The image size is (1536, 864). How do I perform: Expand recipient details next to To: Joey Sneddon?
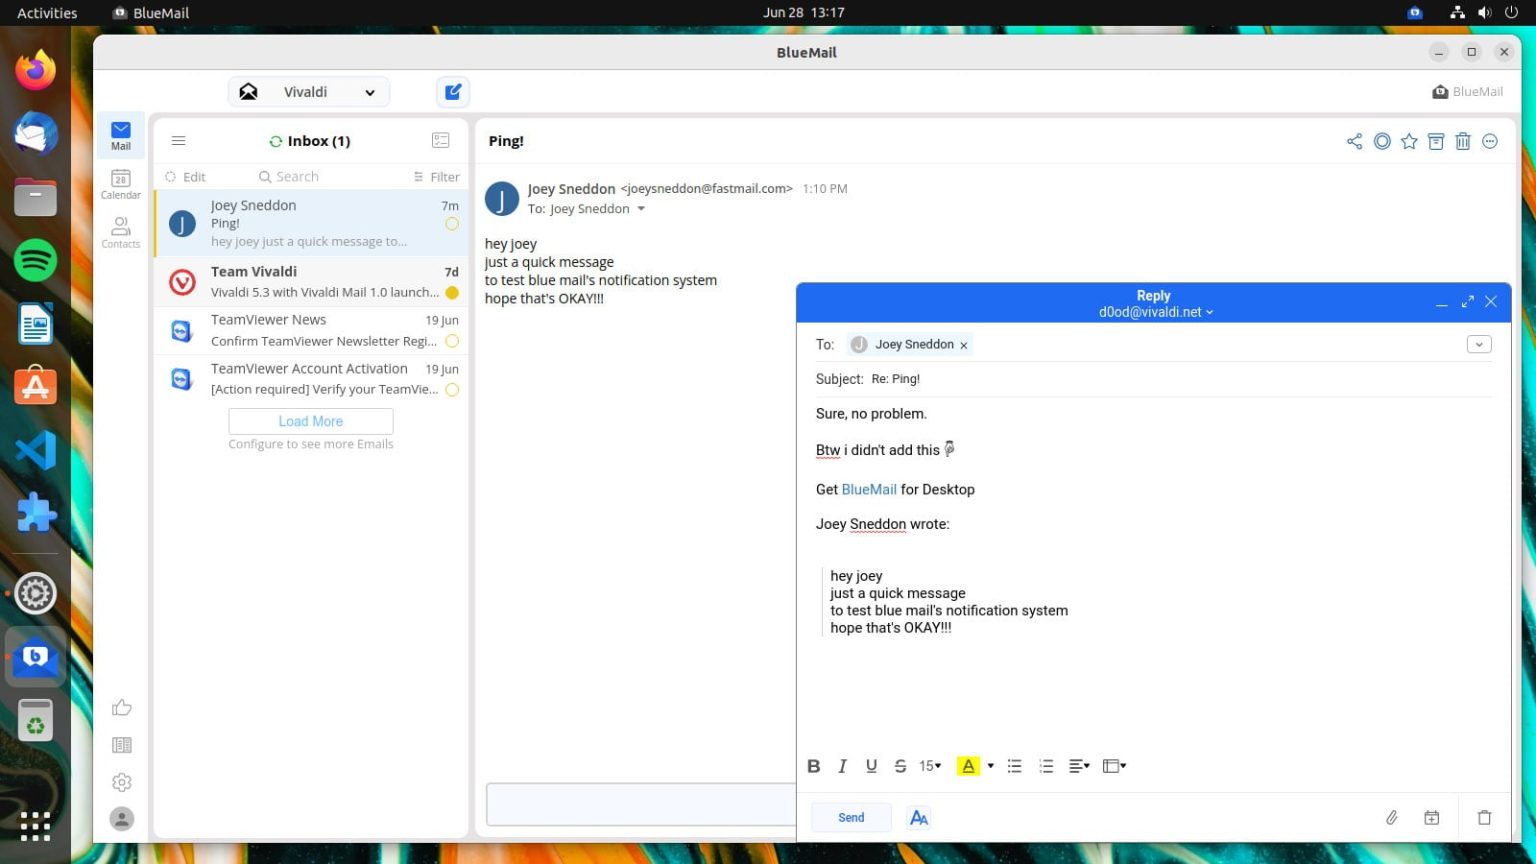pyautogui.click(x=641, y=209)
